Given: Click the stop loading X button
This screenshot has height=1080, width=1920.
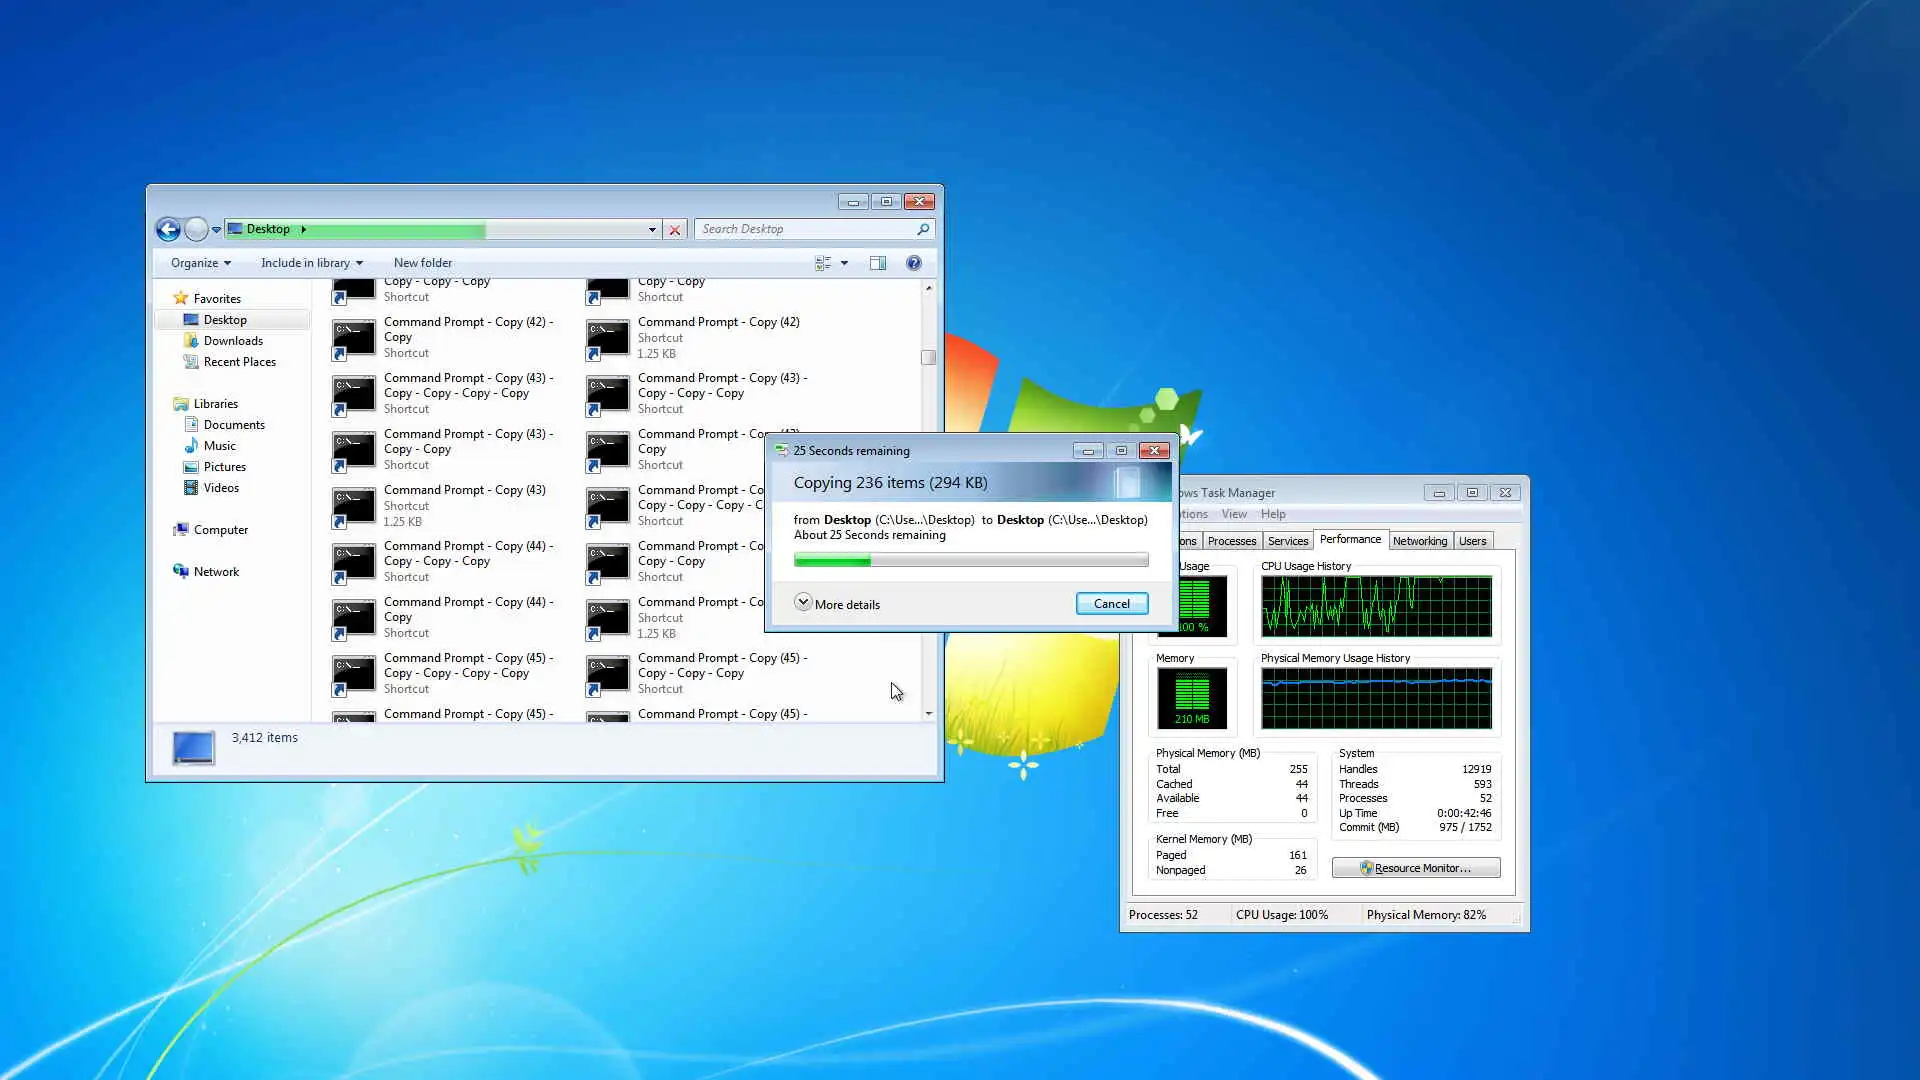Looking at the screenshot, I should coord(675,230).
